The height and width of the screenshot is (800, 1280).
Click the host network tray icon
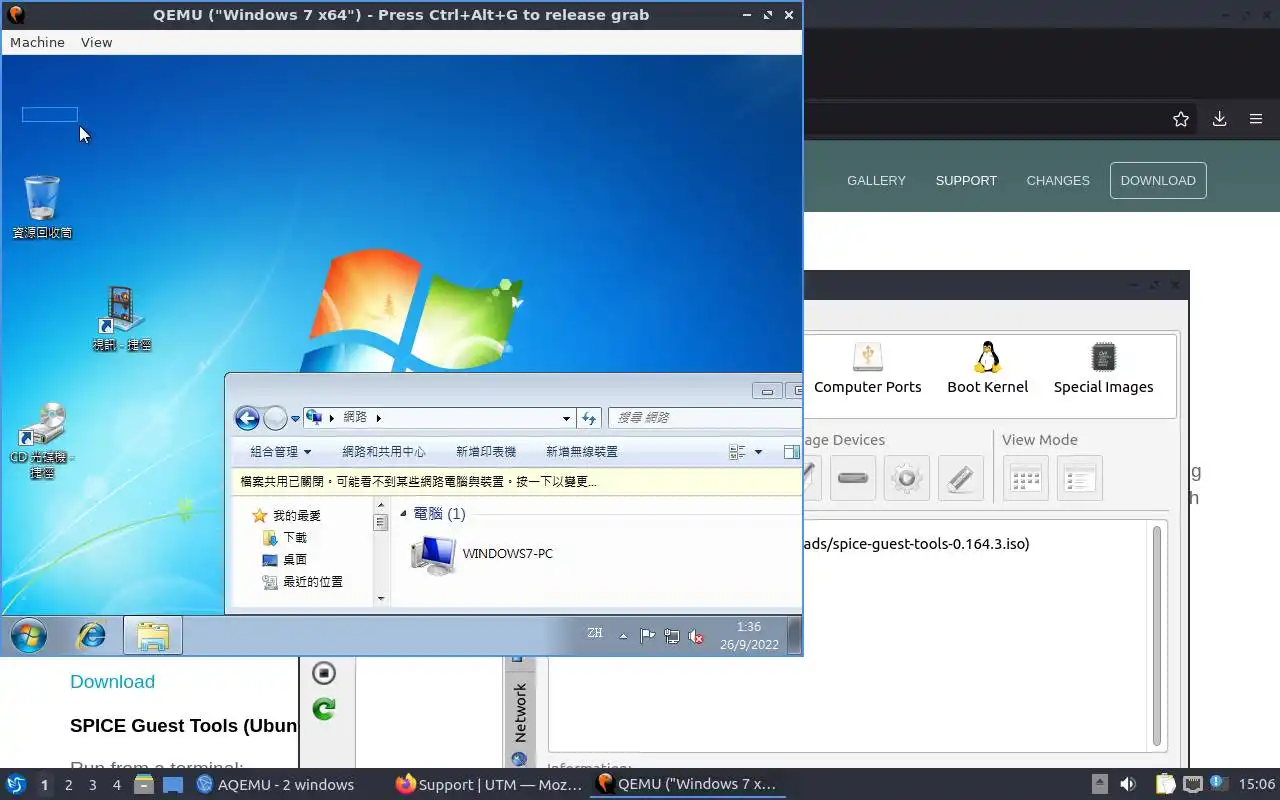tap(1192, 784)
